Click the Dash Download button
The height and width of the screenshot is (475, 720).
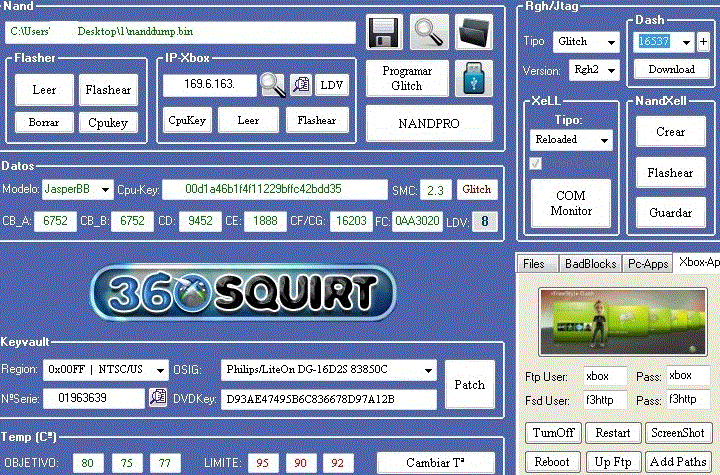pyautogui.click(x=671, y=69)
